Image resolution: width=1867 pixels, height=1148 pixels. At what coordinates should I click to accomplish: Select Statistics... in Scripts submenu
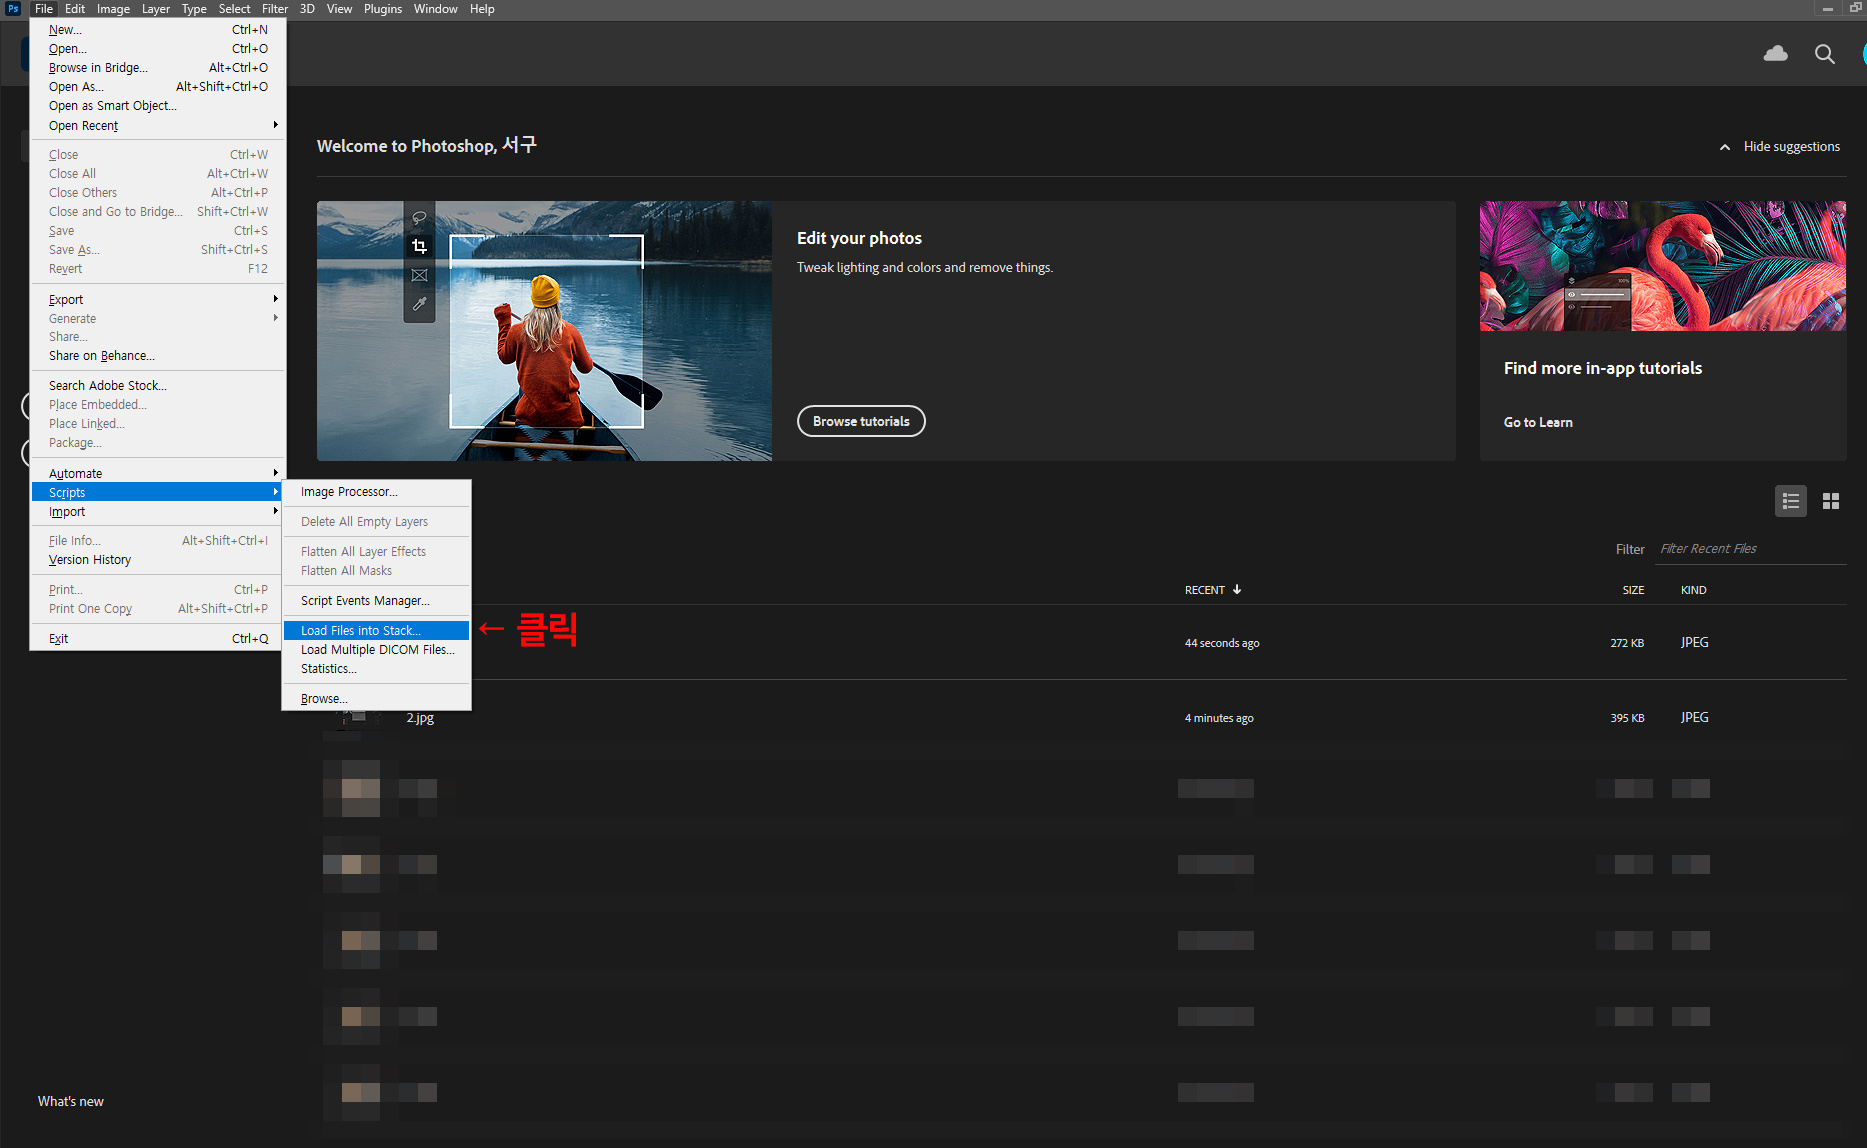[376, 669]
